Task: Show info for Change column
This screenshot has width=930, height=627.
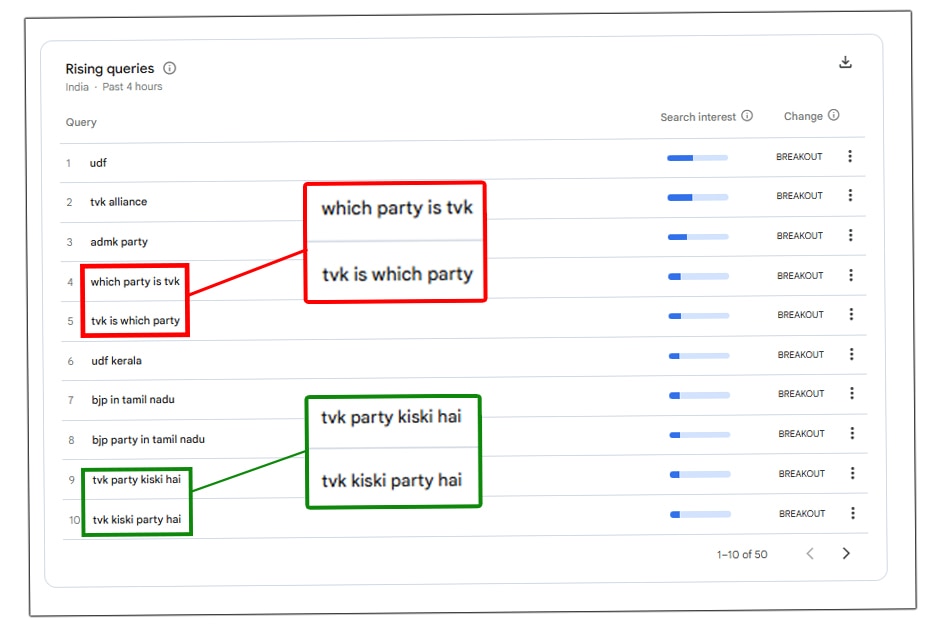Action: pos(833,115)
